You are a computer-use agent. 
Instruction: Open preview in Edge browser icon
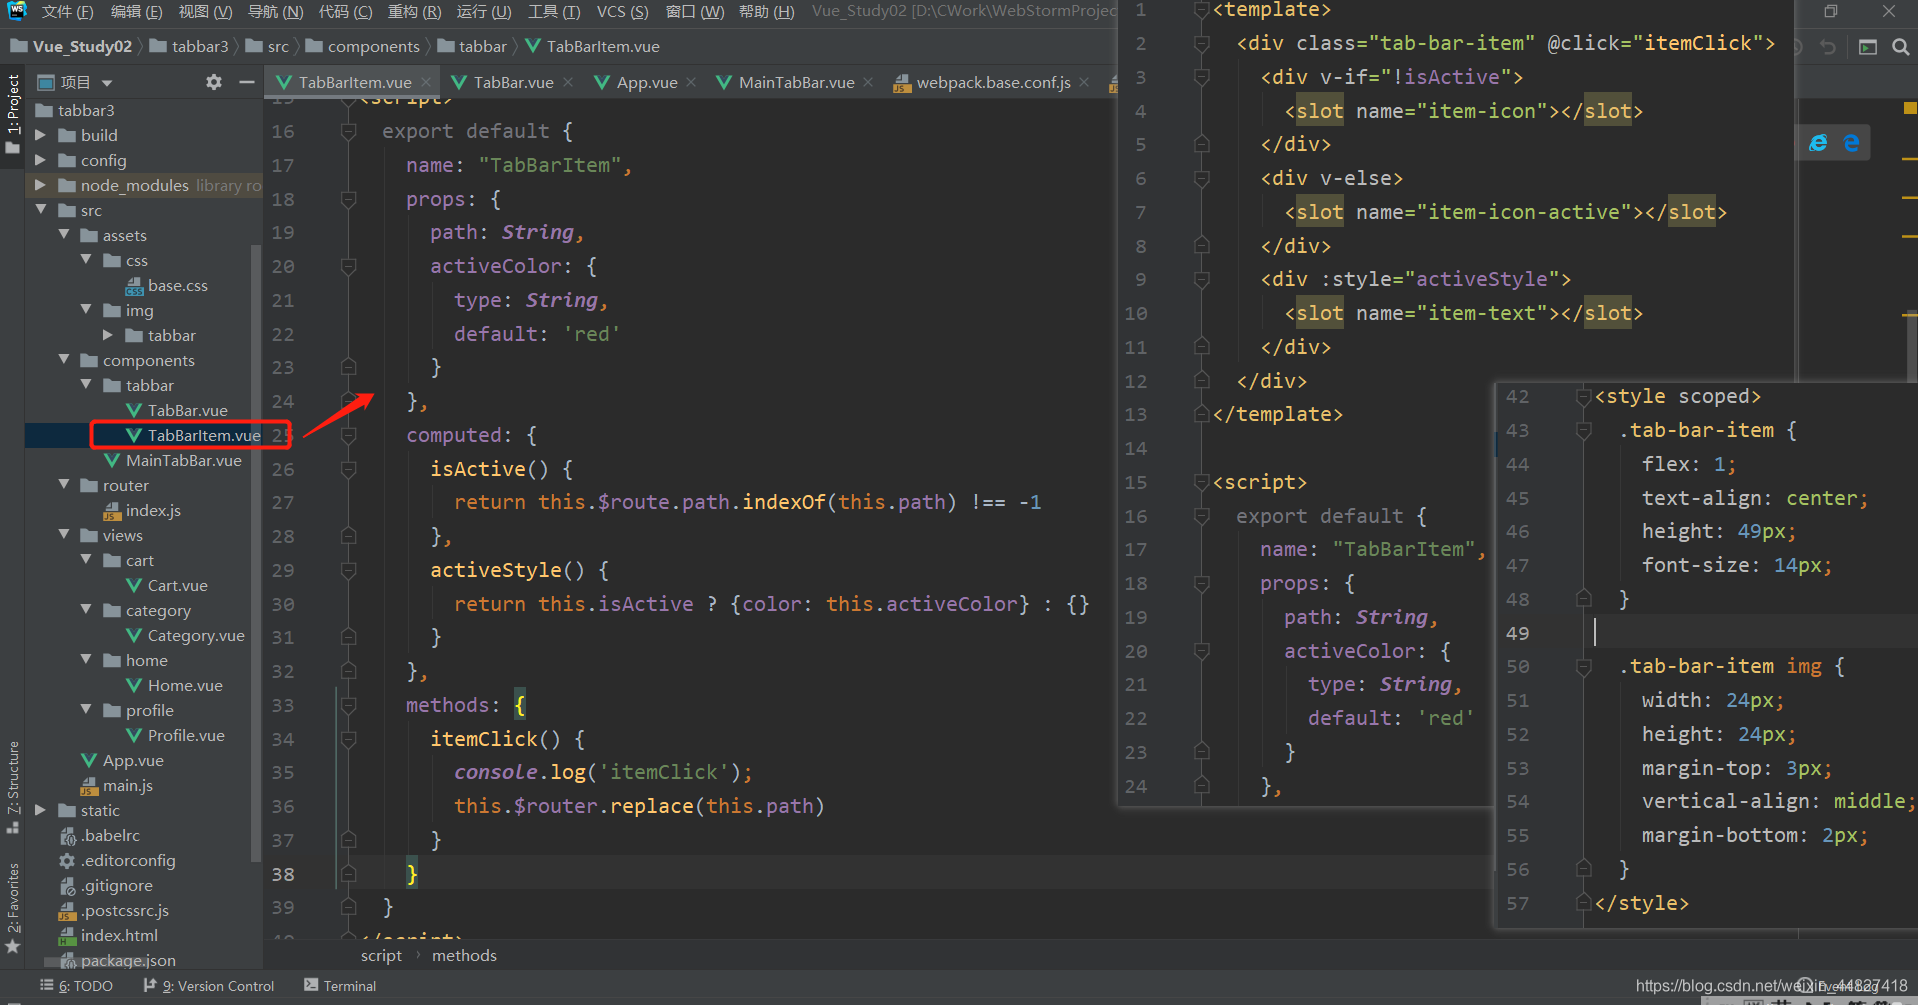[1852, 143]
